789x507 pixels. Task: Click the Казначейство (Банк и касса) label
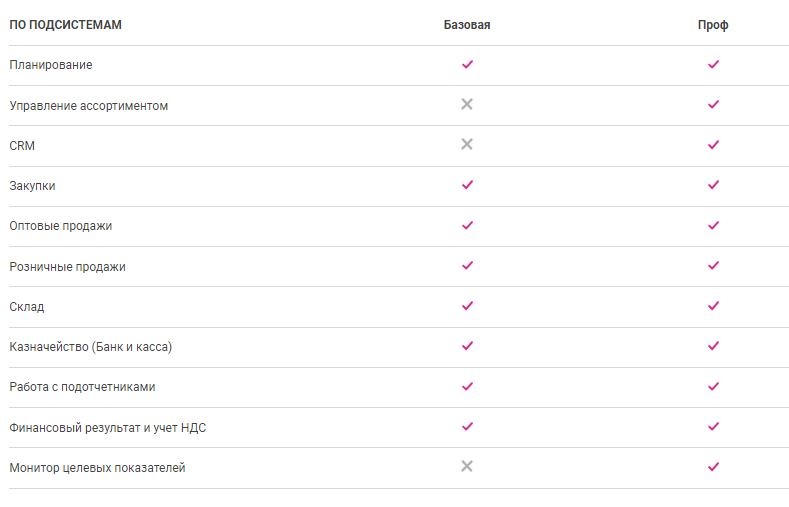pos(91,346)
